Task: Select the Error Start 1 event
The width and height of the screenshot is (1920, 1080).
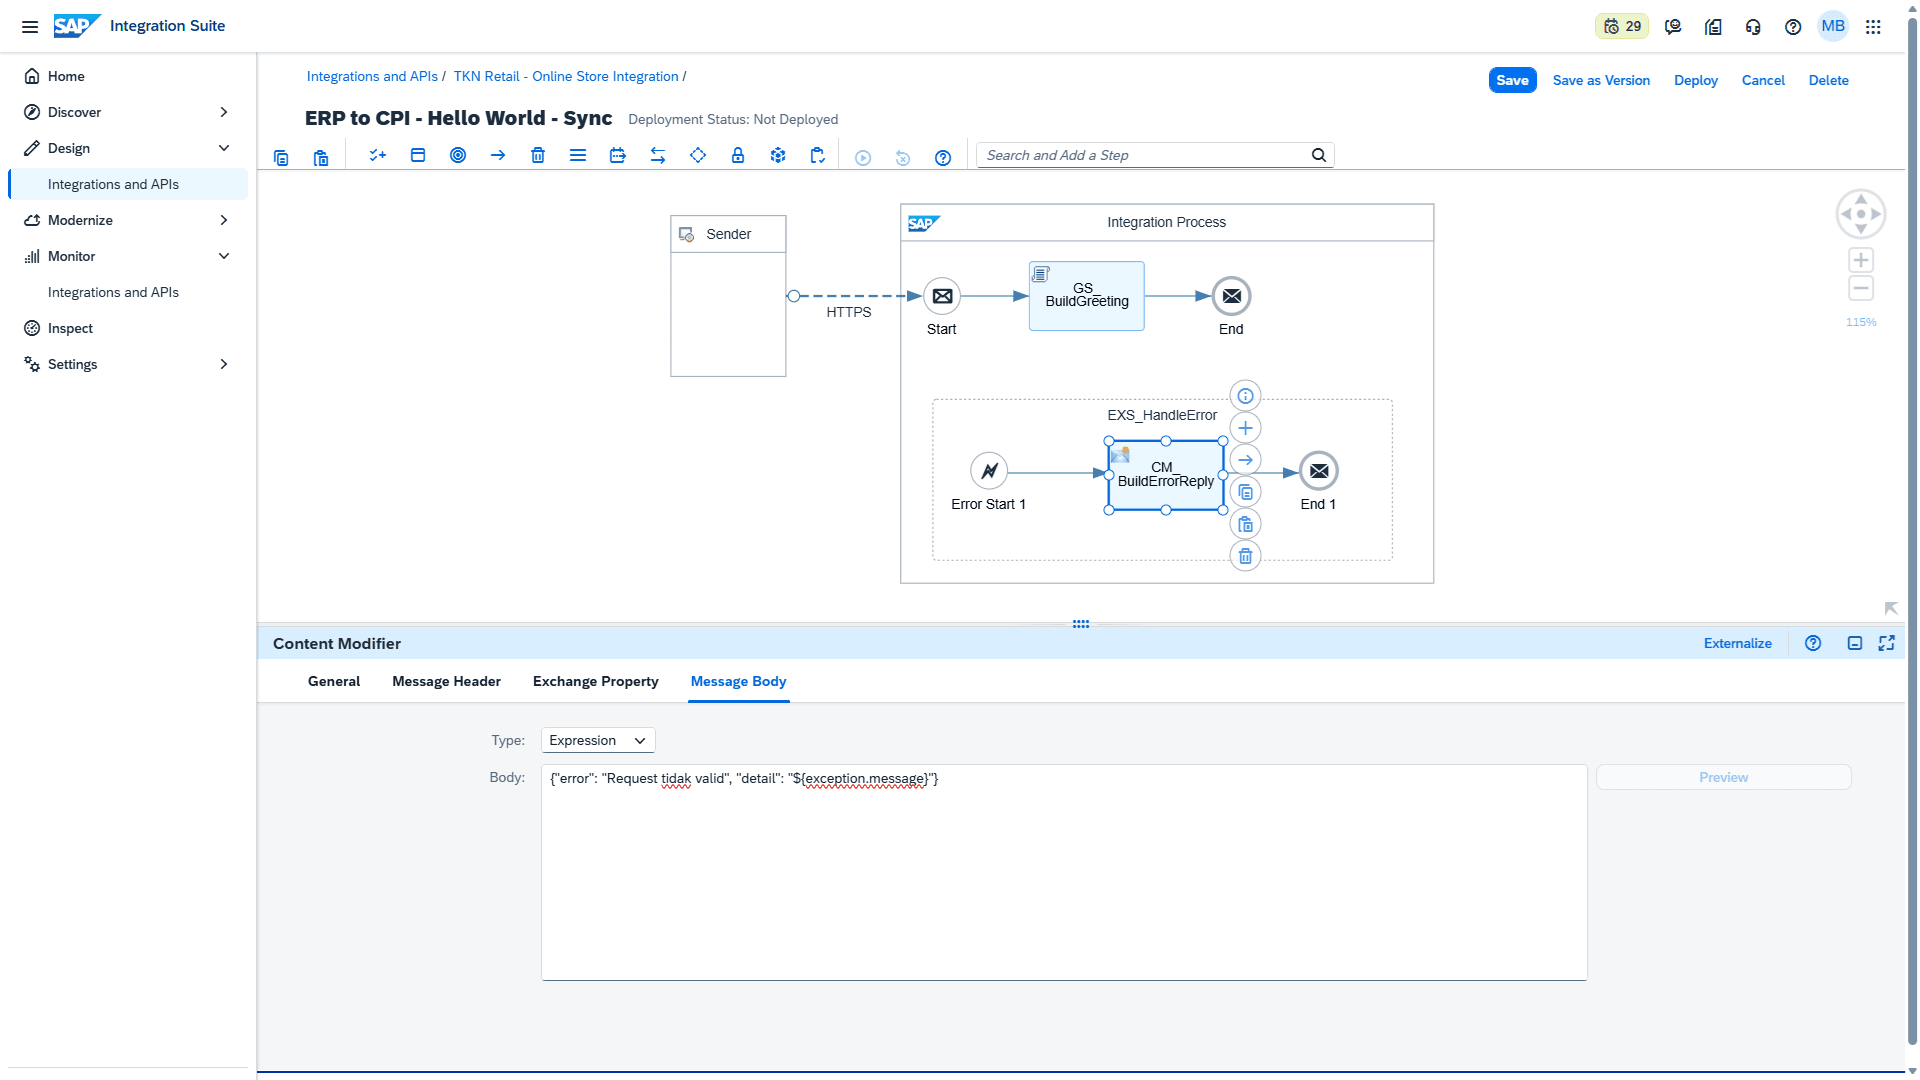Action: [989, 471]
